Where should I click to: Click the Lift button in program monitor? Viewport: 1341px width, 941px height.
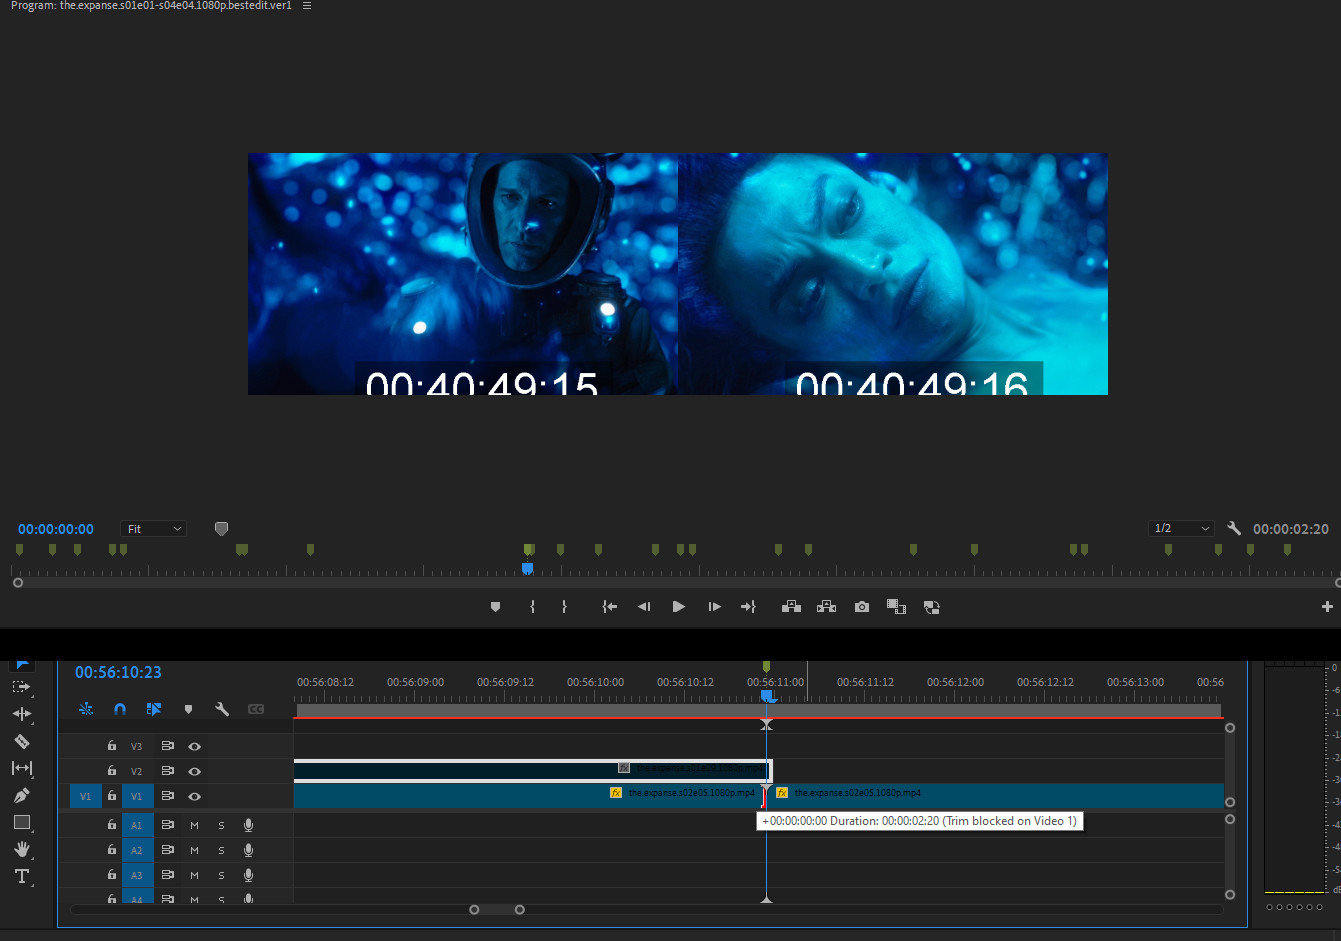pyautogui.click(x=791, y=607)
